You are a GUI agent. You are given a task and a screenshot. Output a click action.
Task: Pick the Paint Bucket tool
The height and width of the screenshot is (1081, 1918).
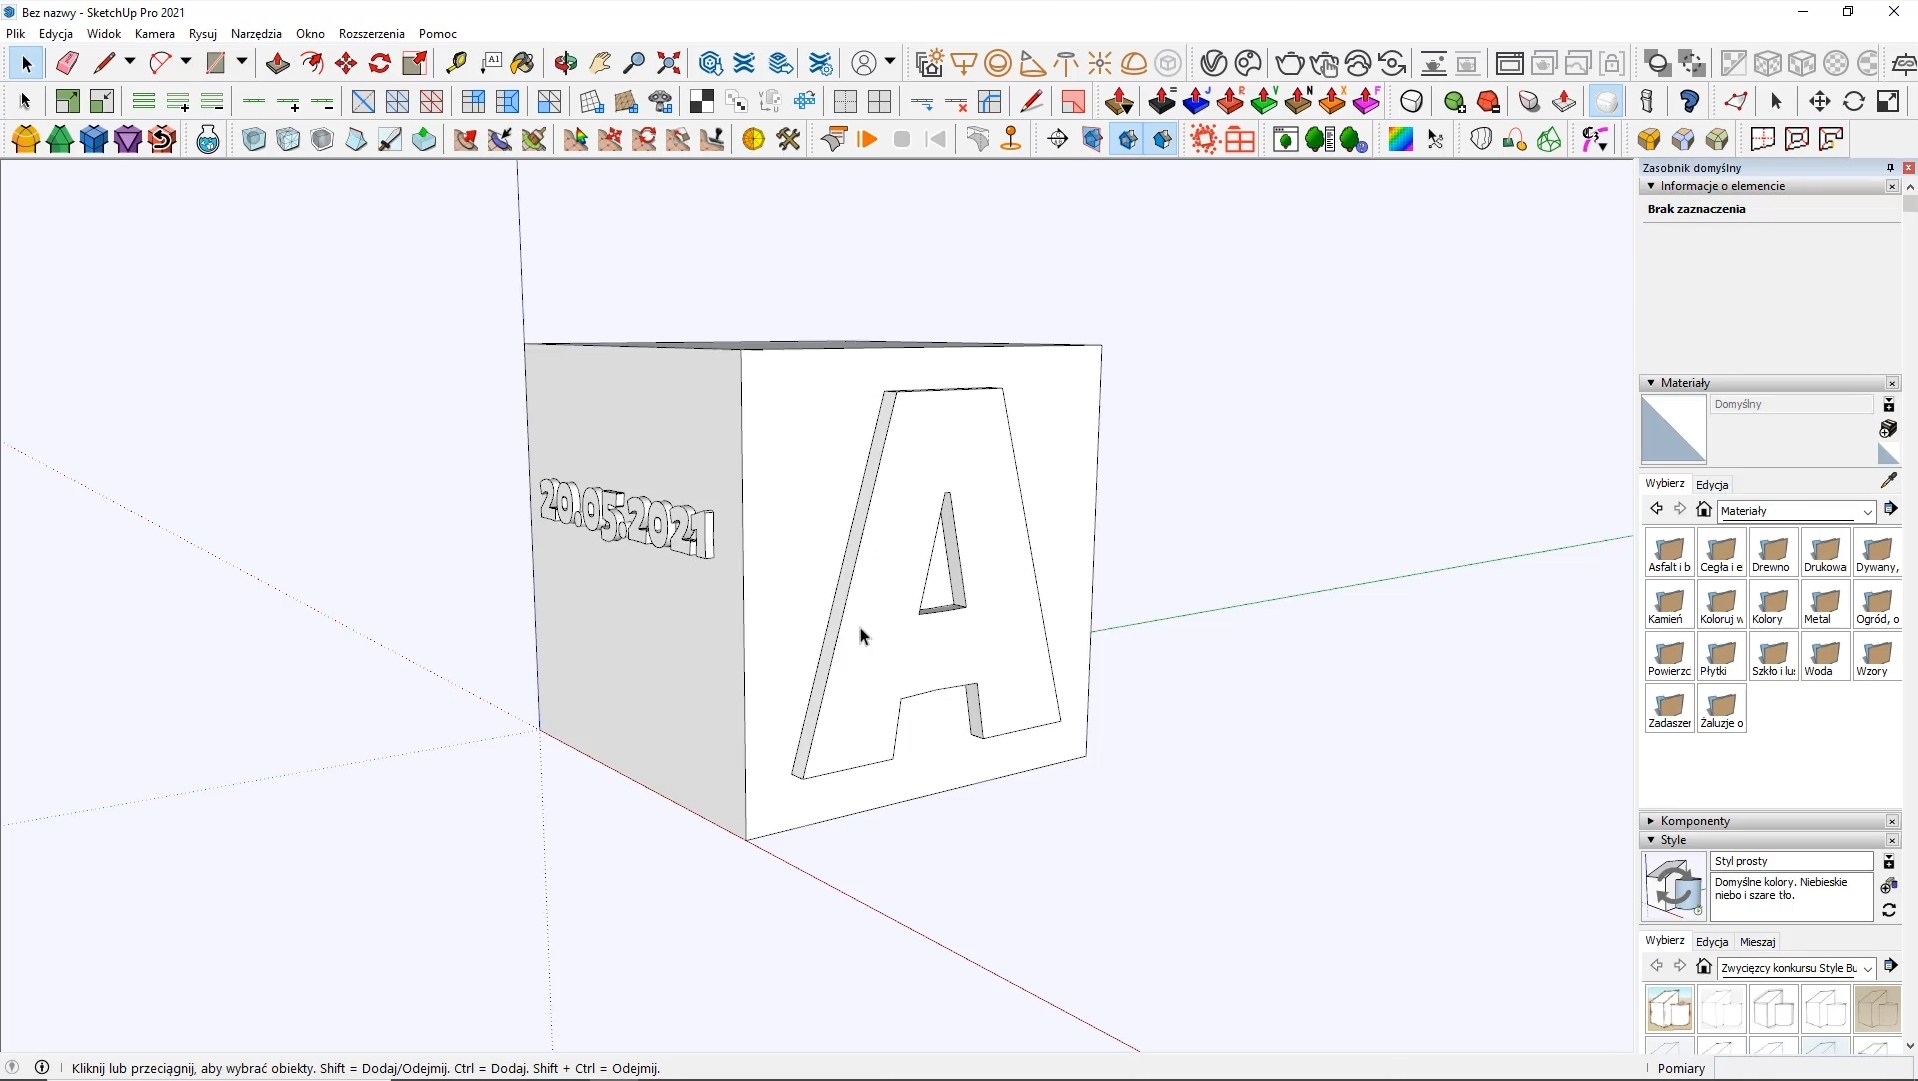523,63
